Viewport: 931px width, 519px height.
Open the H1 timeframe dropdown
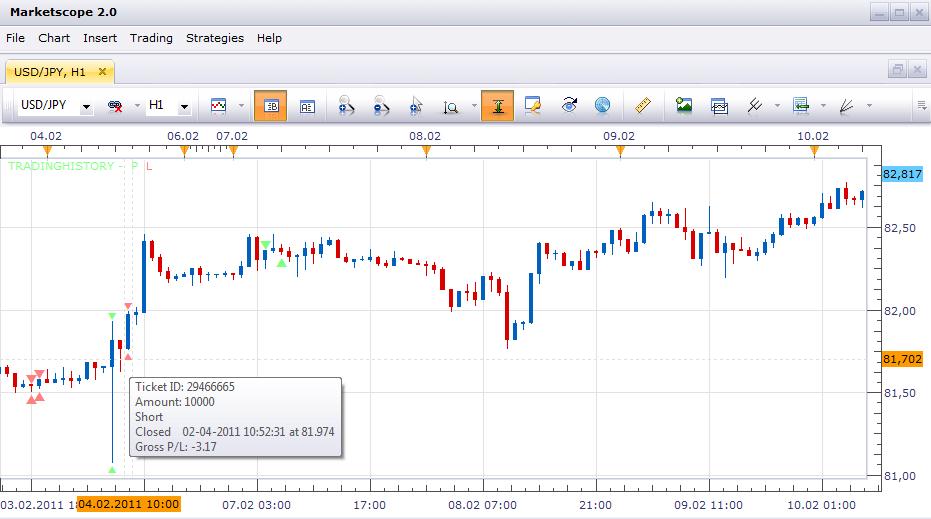(x=185, y=107)
